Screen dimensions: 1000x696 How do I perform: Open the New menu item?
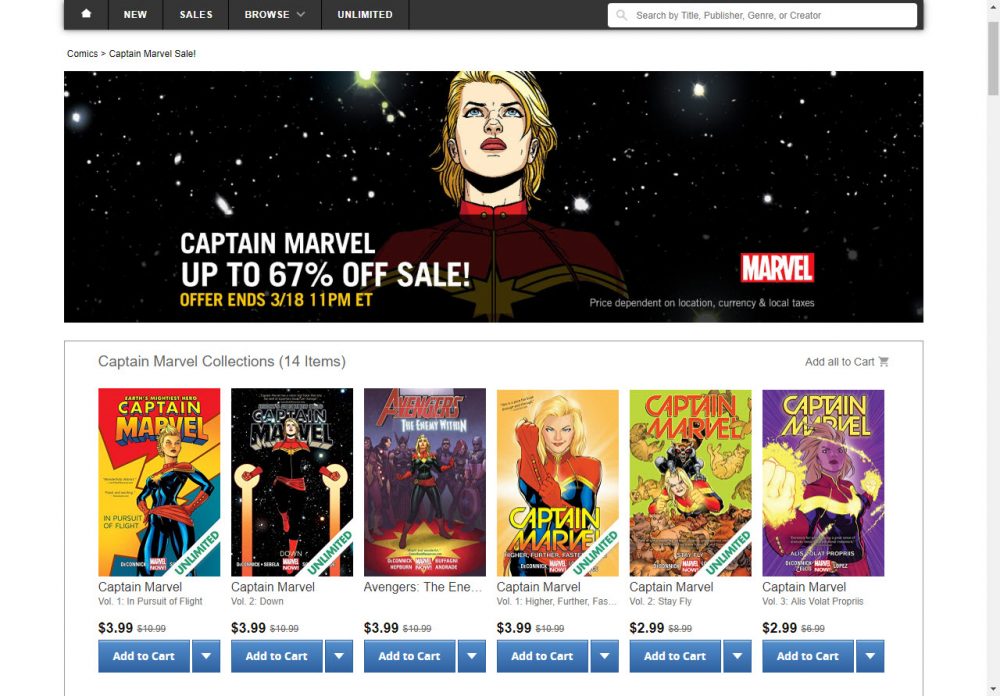(x=135, y=14)
